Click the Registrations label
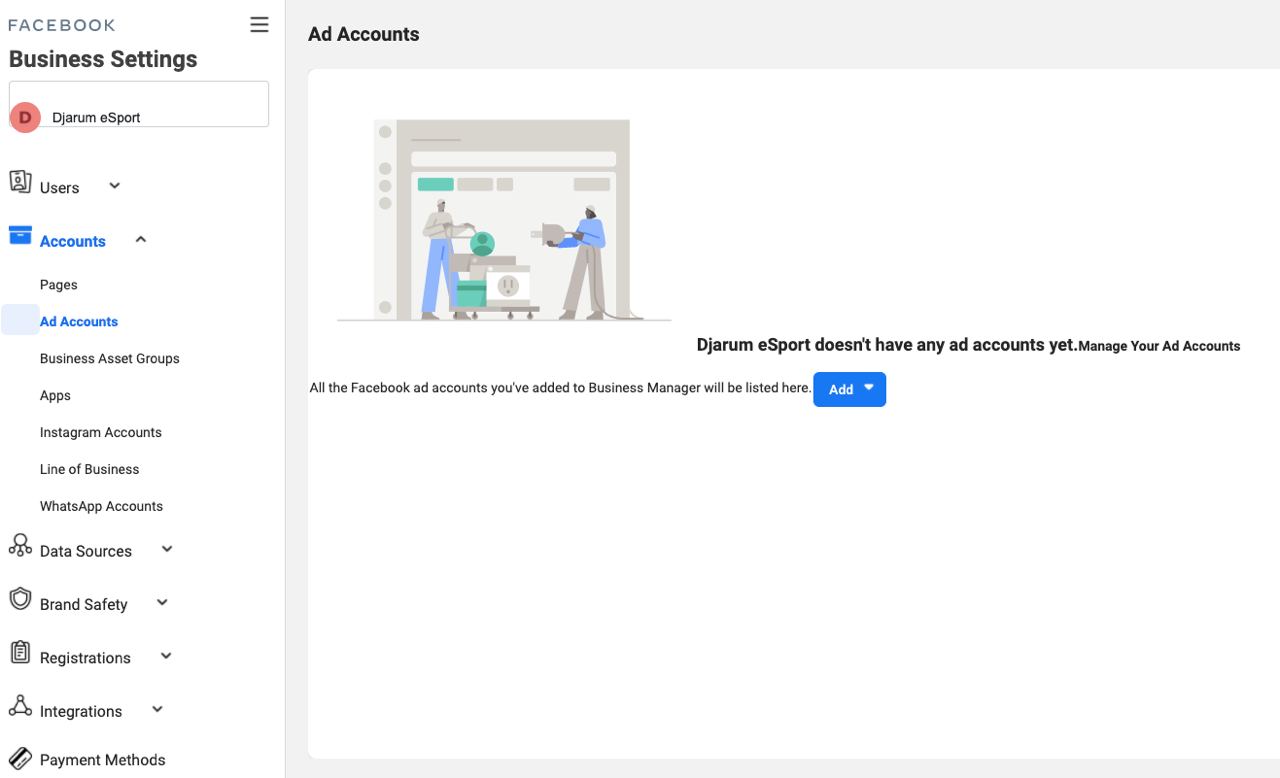The image size is (1280, 778). pyautogui.click(x=86, y=659)
